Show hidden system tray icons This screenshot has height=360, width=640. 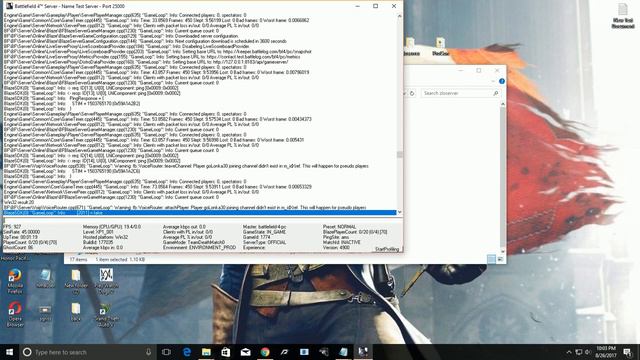(569, 352)
